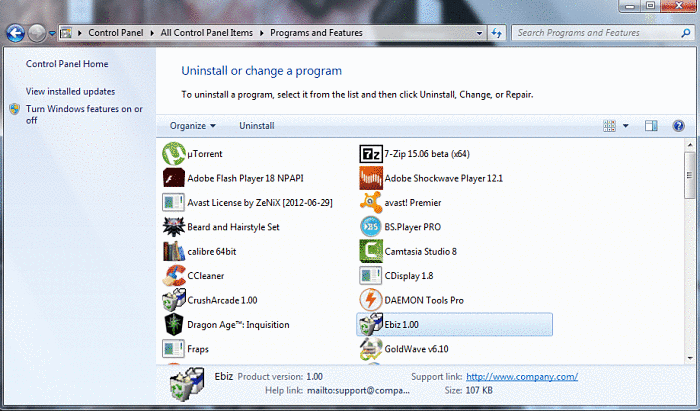
Task: Select the Ebiz 1.00 icon in list
Action: click(x=371, y=324)
